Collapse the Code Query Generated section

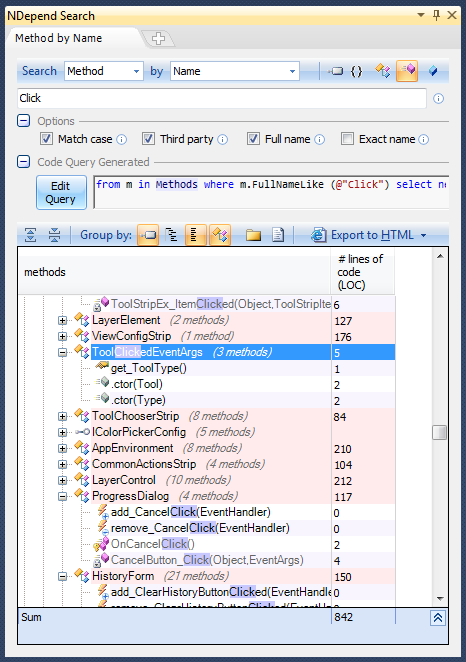pos(24,162)
